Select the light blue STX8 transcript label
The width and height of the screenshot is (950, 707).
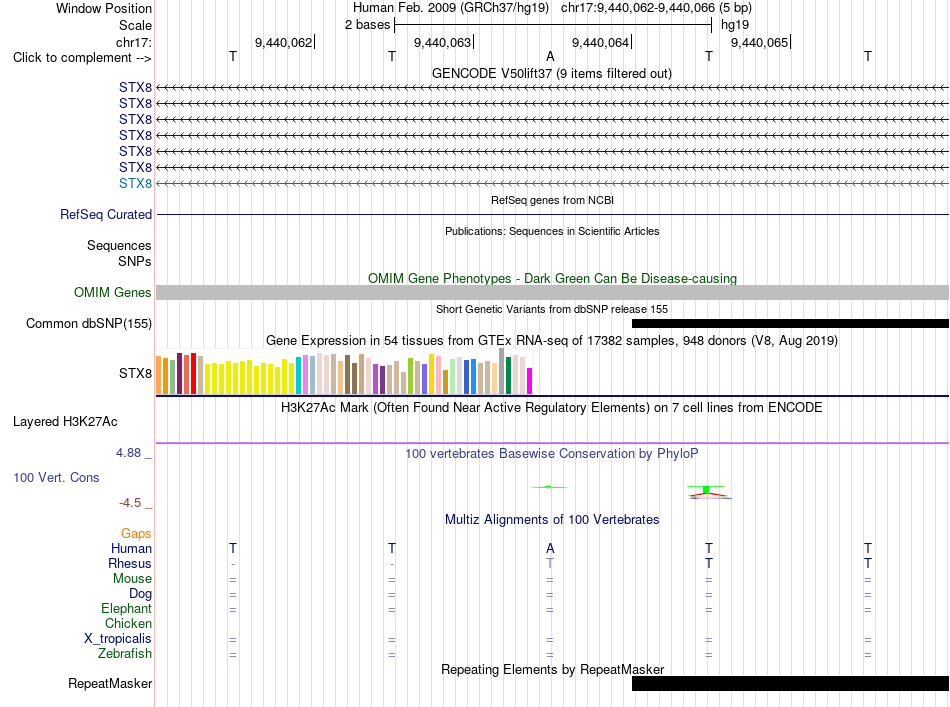pos(135,183)
